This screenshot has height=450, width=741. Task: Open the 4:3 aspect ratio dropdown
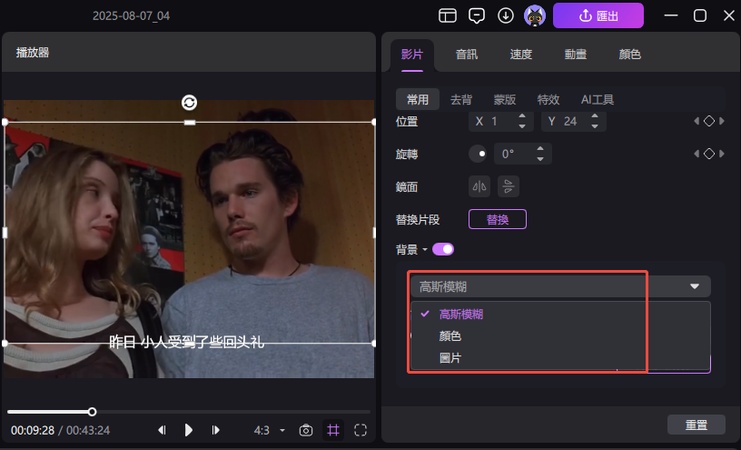pos(269,430)
